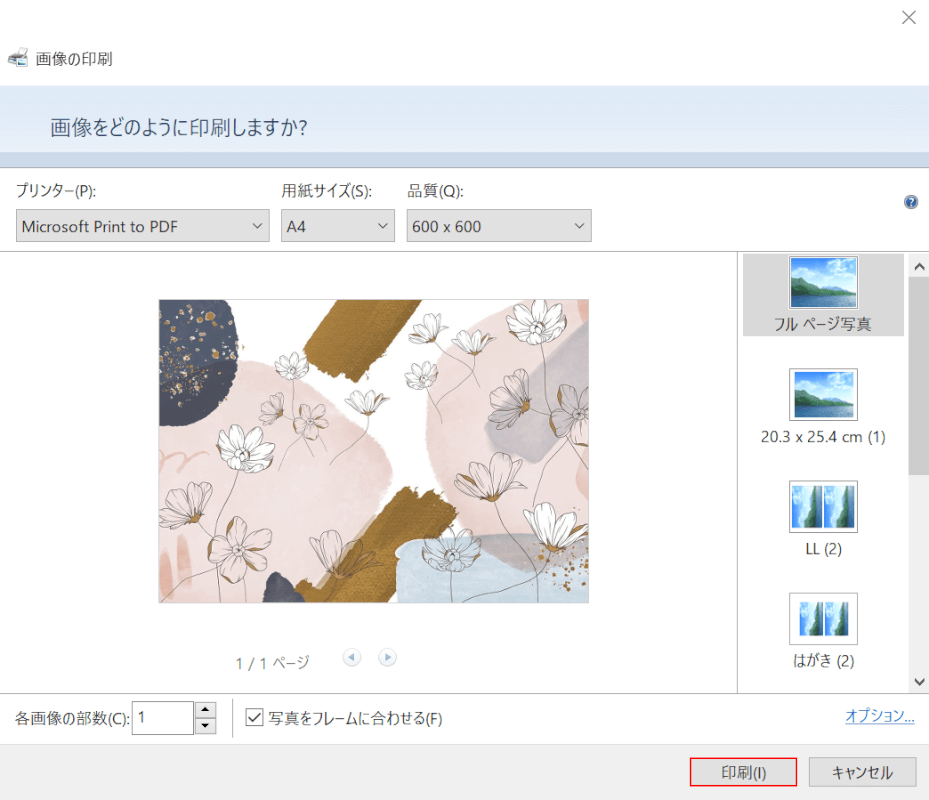Click the layout list scrollbar thumb
The width and height of the screenshot is (929, 800).
coord(919,376)
